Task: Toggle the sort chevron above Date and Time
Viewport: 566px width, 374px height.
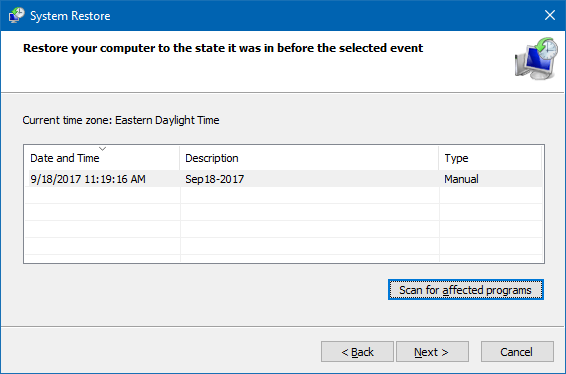Action: click(x=103, y=148)
